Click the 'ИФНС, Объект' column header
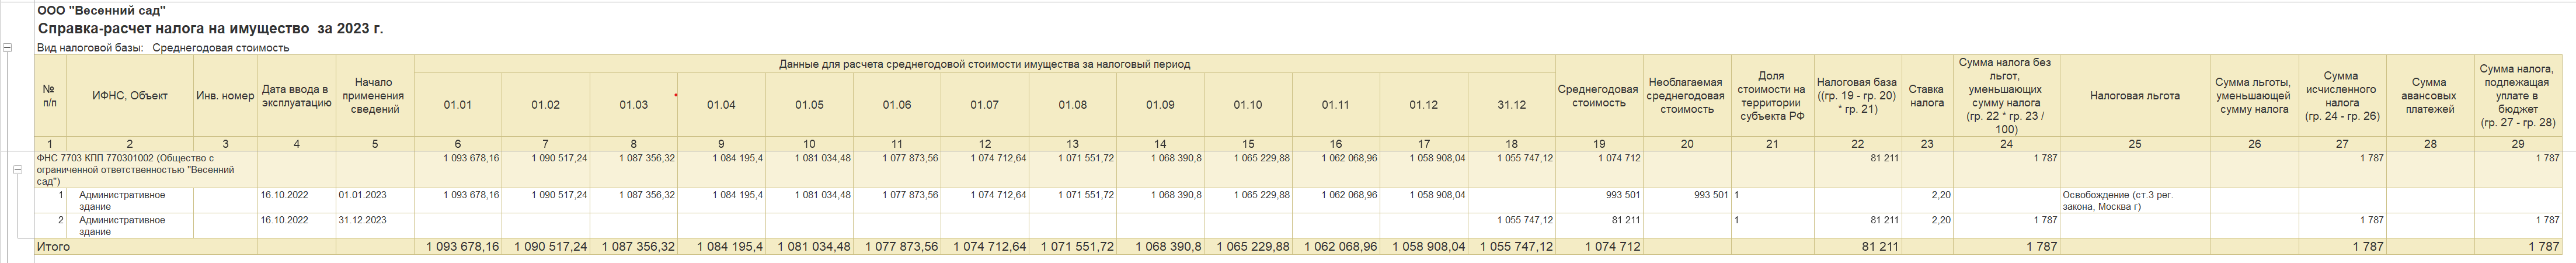2576x263 pixels. point(129,96)
